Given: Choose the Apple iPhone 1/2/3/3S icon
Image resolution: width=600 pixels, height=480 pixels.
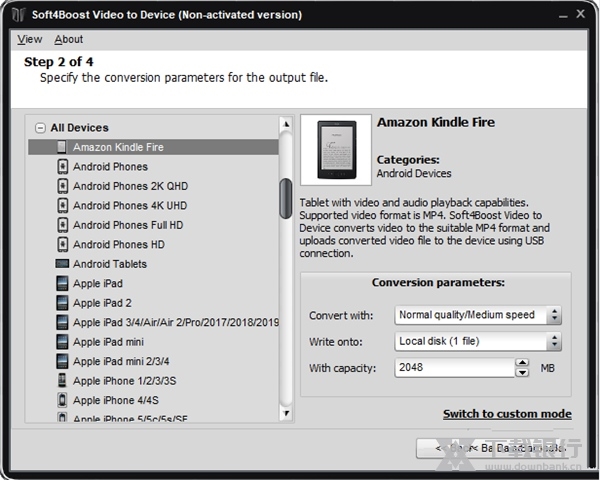Looking at the screenshot, I should [62, 381].
